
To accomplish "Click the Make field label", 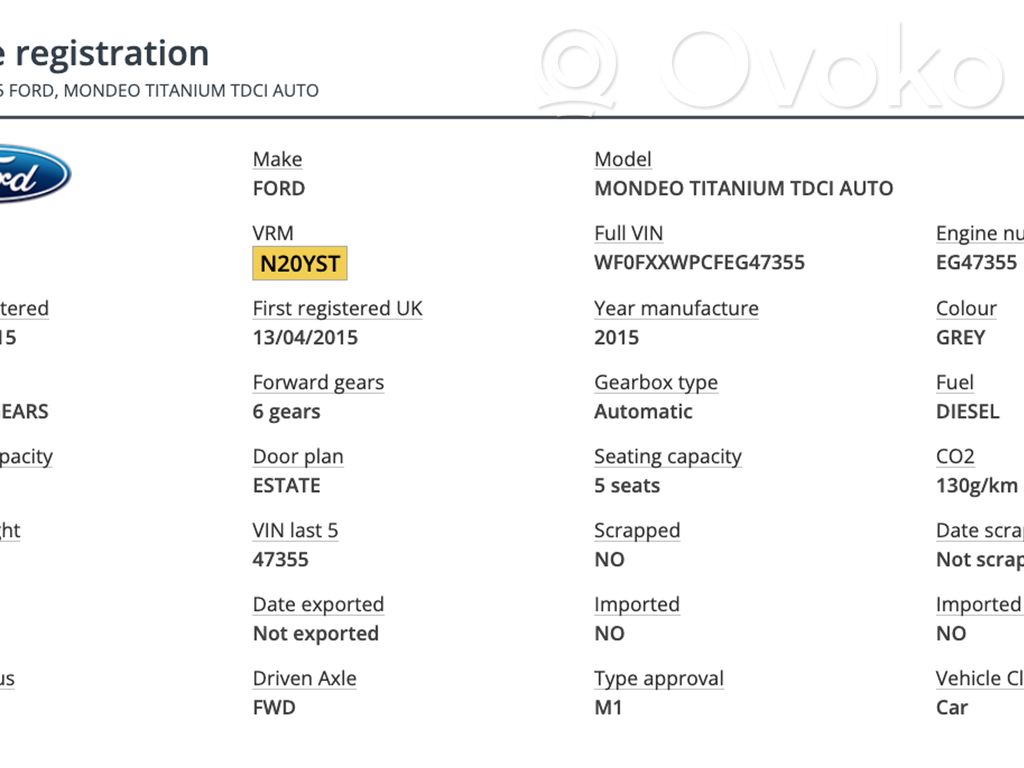I will point(278,159).
